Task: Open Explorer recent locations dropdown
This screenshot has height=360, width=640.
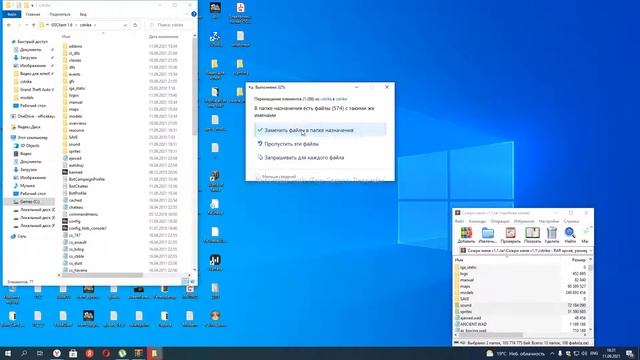Action: (27, 25)
